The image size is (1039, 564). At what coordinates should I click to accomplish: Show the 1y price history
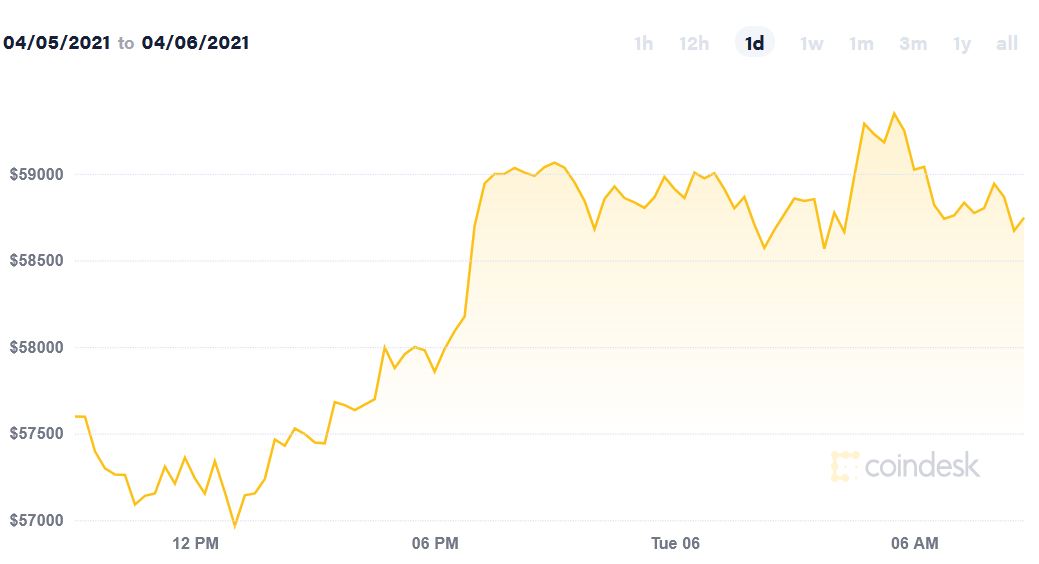pyautogui.click(x=962, y=44)
